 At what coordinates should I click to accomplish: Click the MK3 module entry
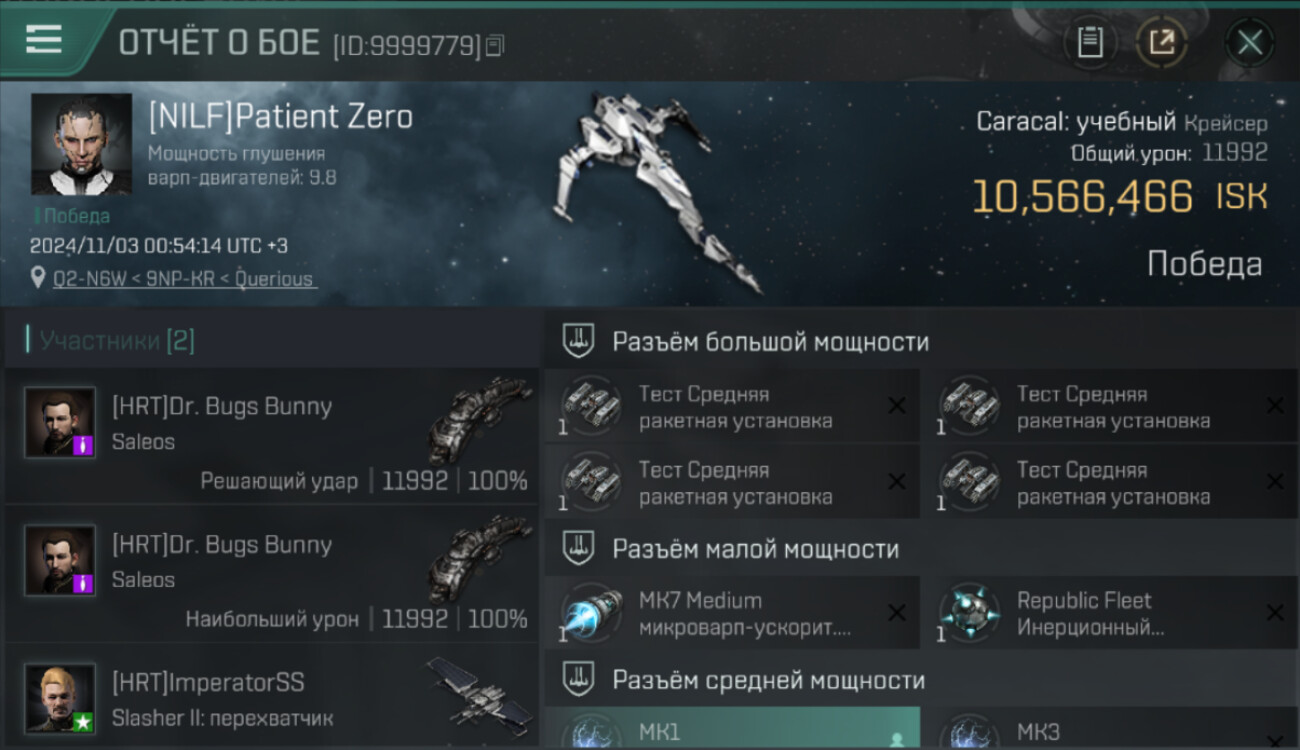click(x=1110, y=728)
